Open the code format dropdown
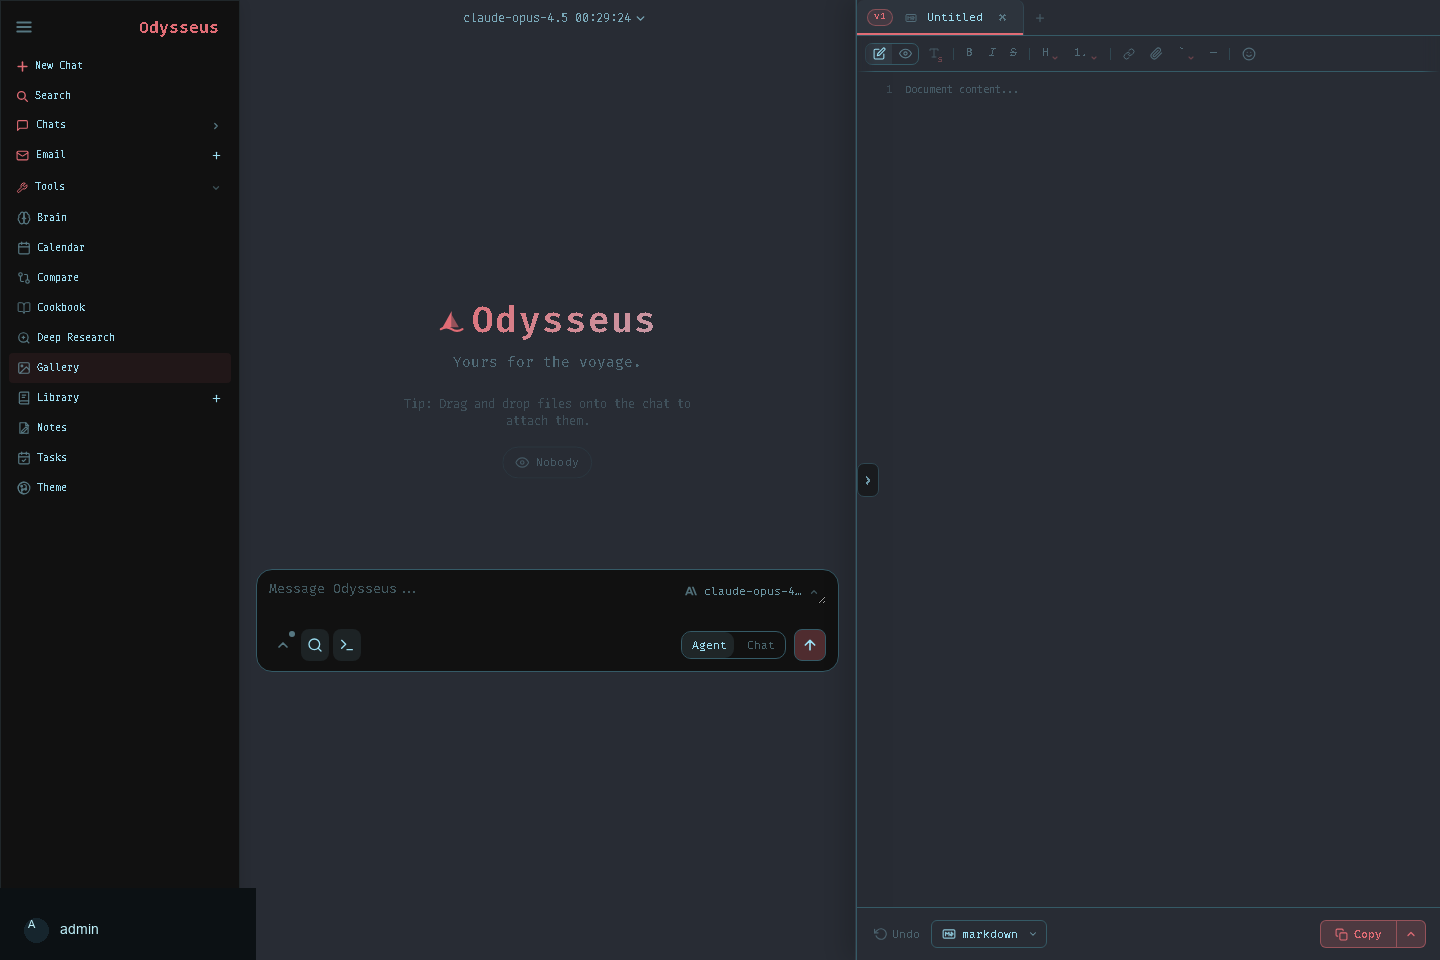This screenshot has height=960, width=1440. click(1186, 53)
